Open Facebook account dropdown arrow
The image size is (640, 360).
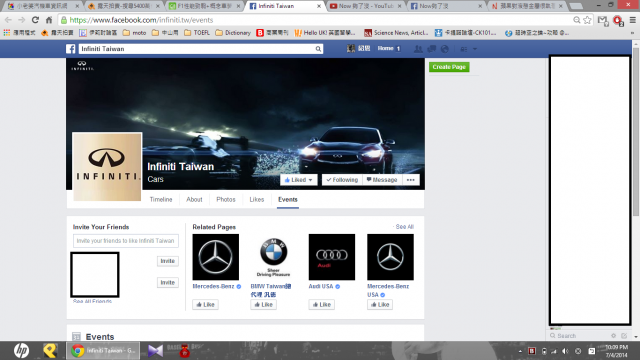tap(475, 49)
